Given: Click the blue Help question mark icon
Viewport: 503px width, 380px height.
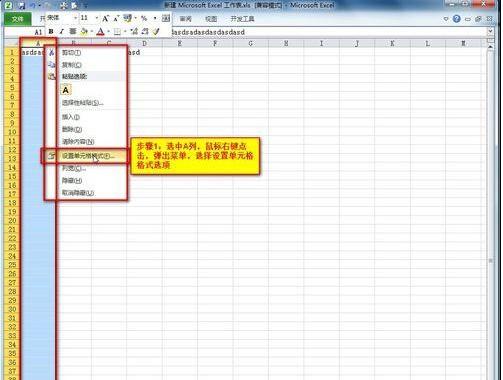Looking at the screenshot, I should (x=457, y=19).
